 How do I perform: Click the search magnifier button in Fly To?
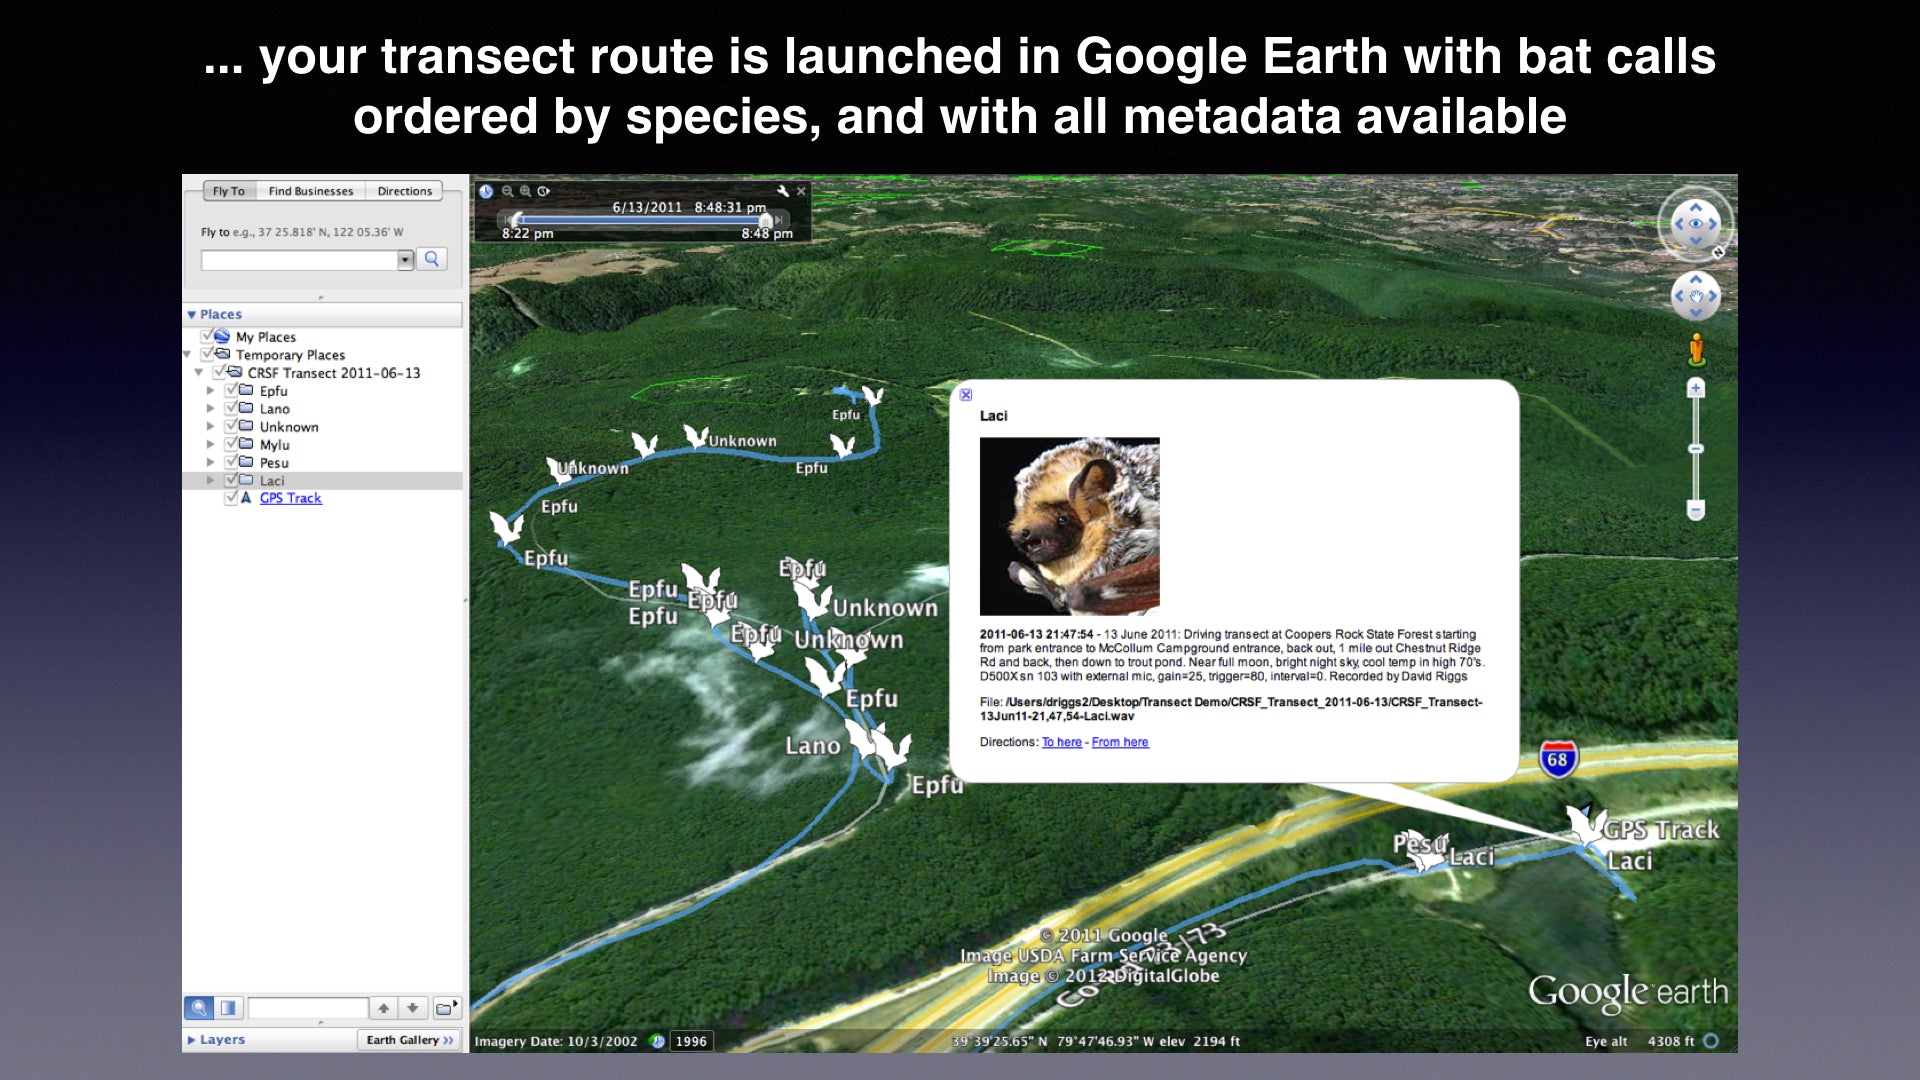coord(432,259)
